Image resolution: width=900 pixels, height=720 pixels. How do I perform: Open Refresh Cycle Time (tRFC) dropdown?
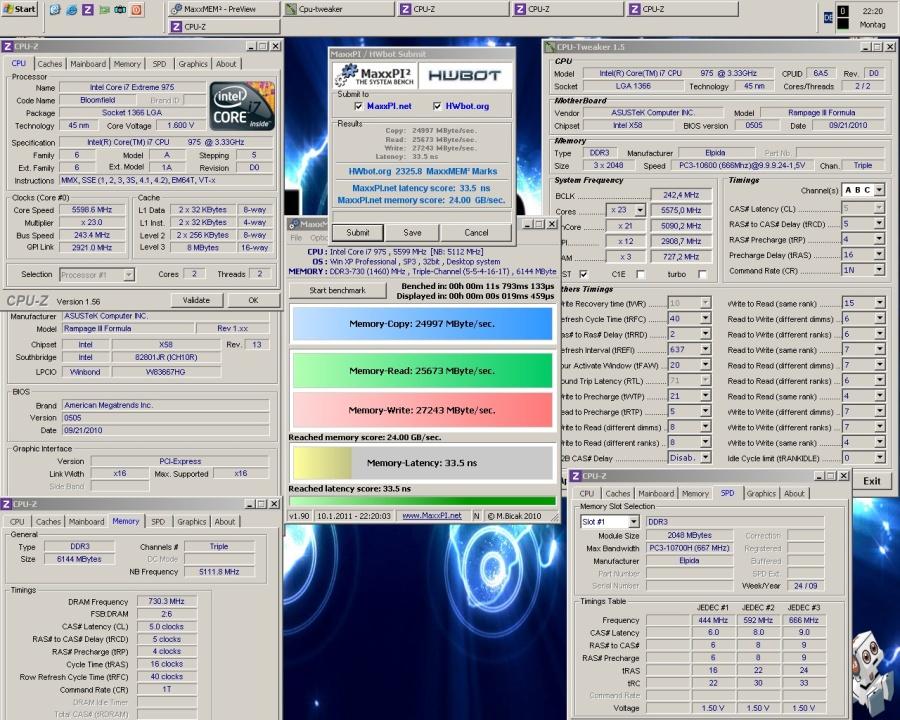[705, 318]
